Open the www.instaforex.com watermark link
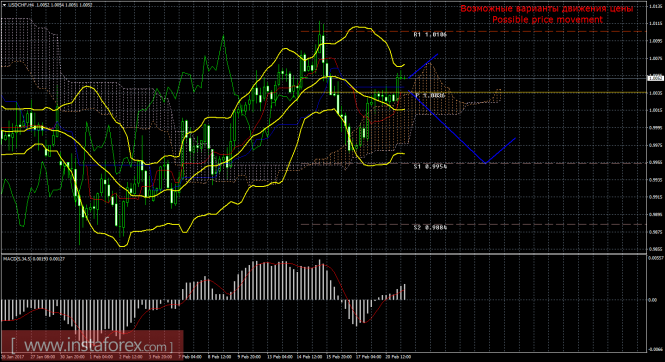Viewport: 665px width, 362px height. coord(92,345)
